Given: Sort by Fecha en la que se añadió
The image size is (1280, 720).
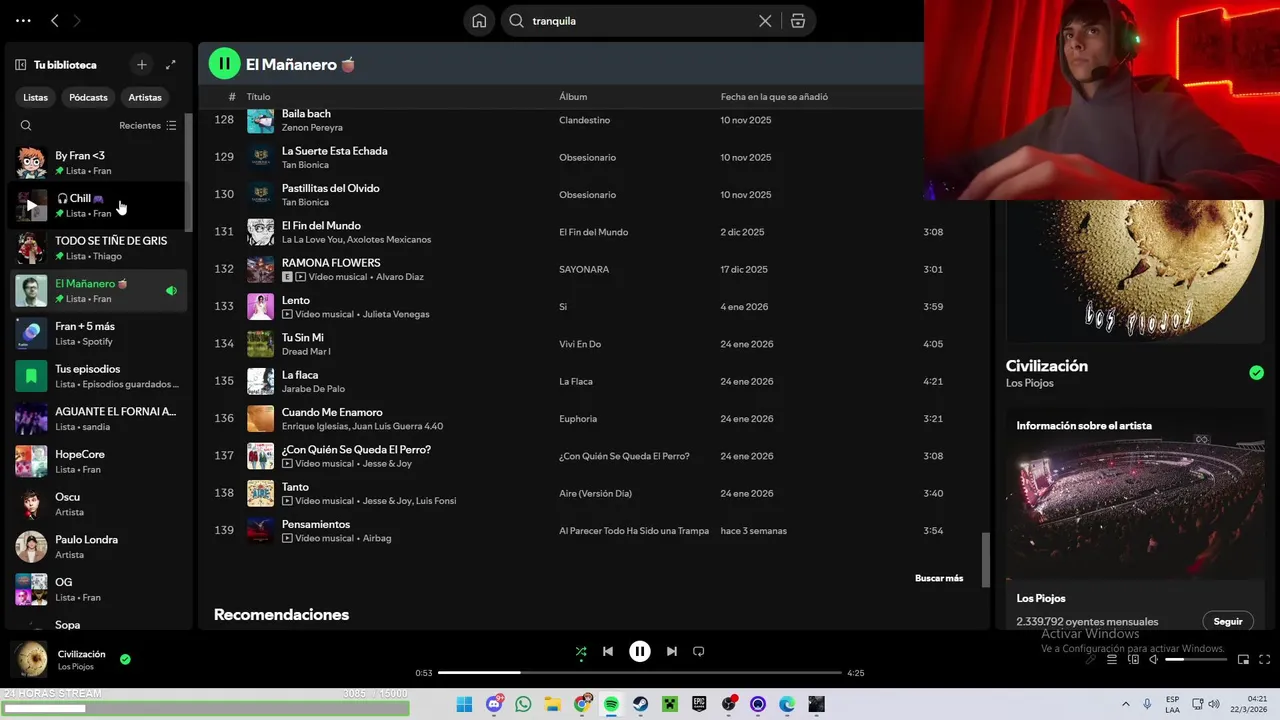Looking at the screenshot, I should (x=774, y=97).
